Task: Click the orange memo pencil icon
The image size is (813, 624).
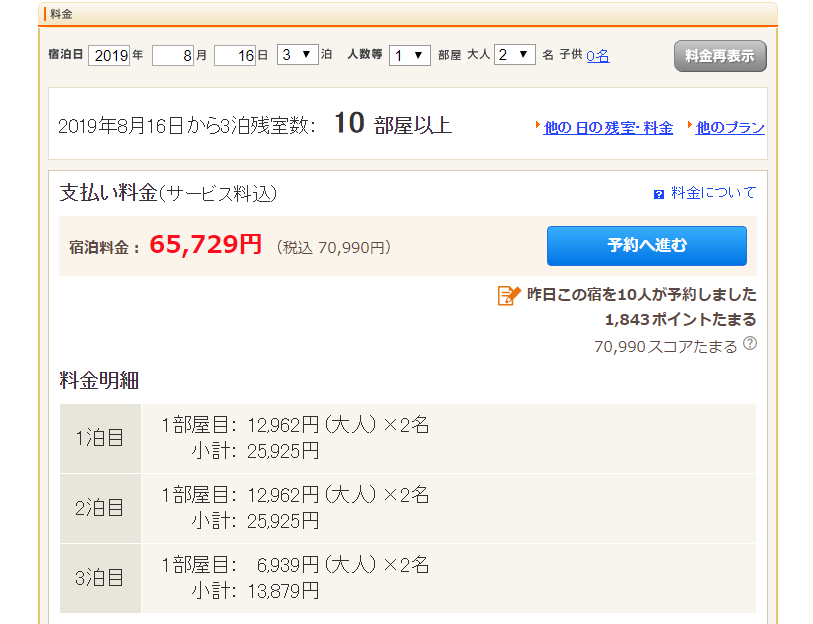Action: click(x=509, y=295)
